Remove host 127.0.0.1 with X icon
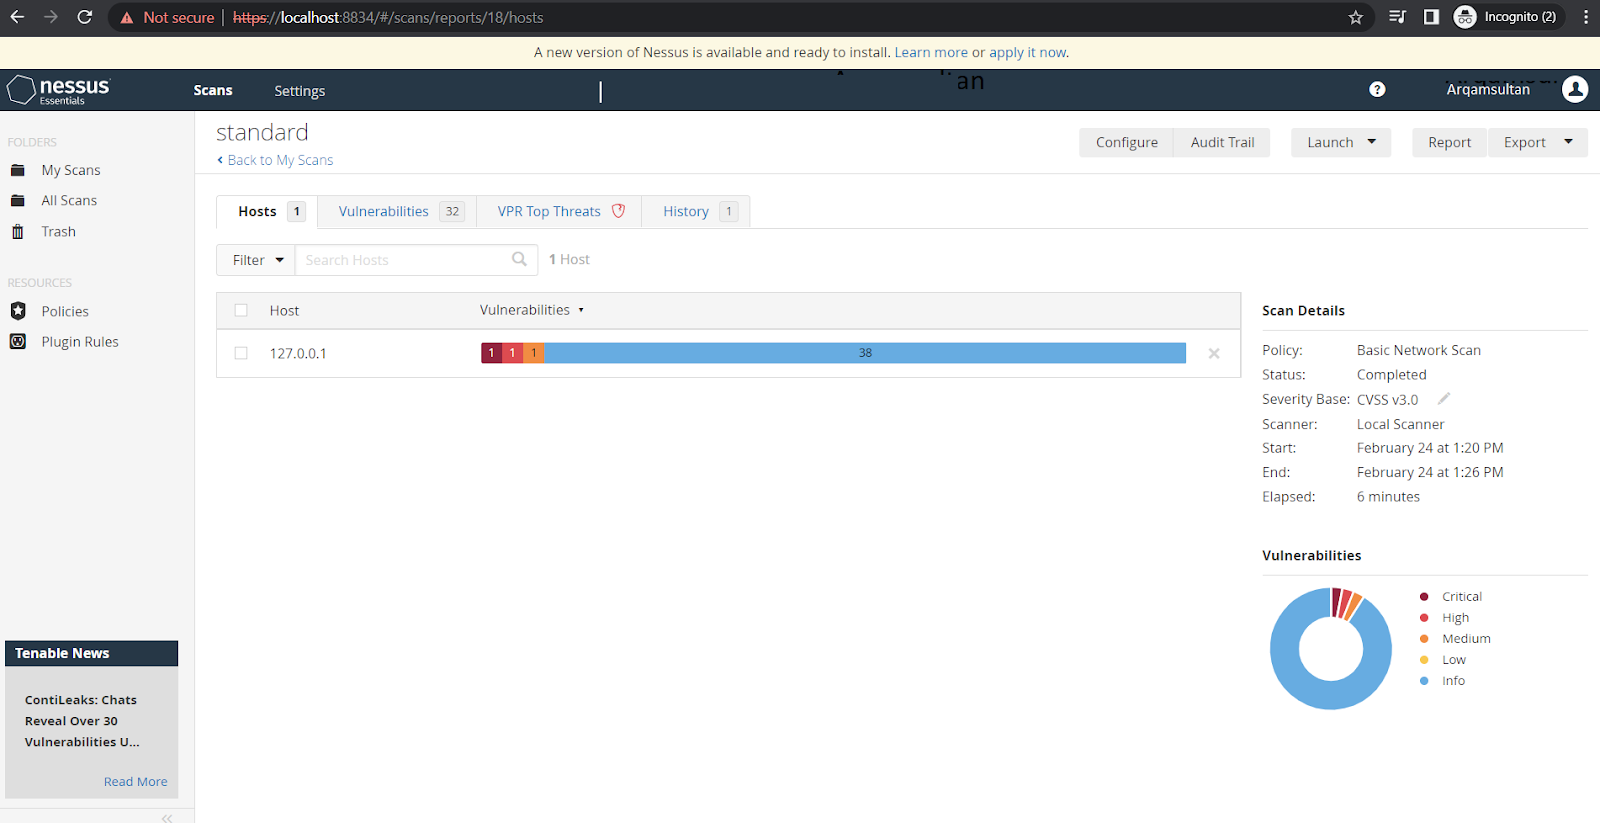Viewport: 1600px width, 823px height. (1214, 353)
